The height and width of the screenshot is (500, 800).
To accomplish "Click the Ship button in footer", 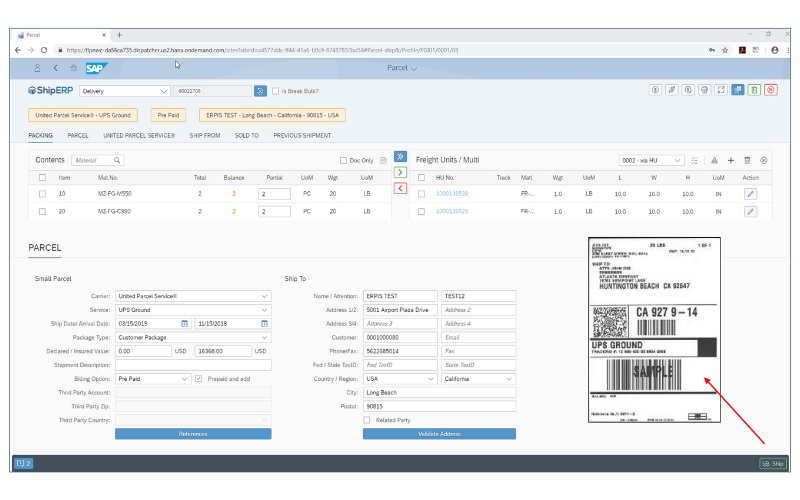I will pos(773,463).
